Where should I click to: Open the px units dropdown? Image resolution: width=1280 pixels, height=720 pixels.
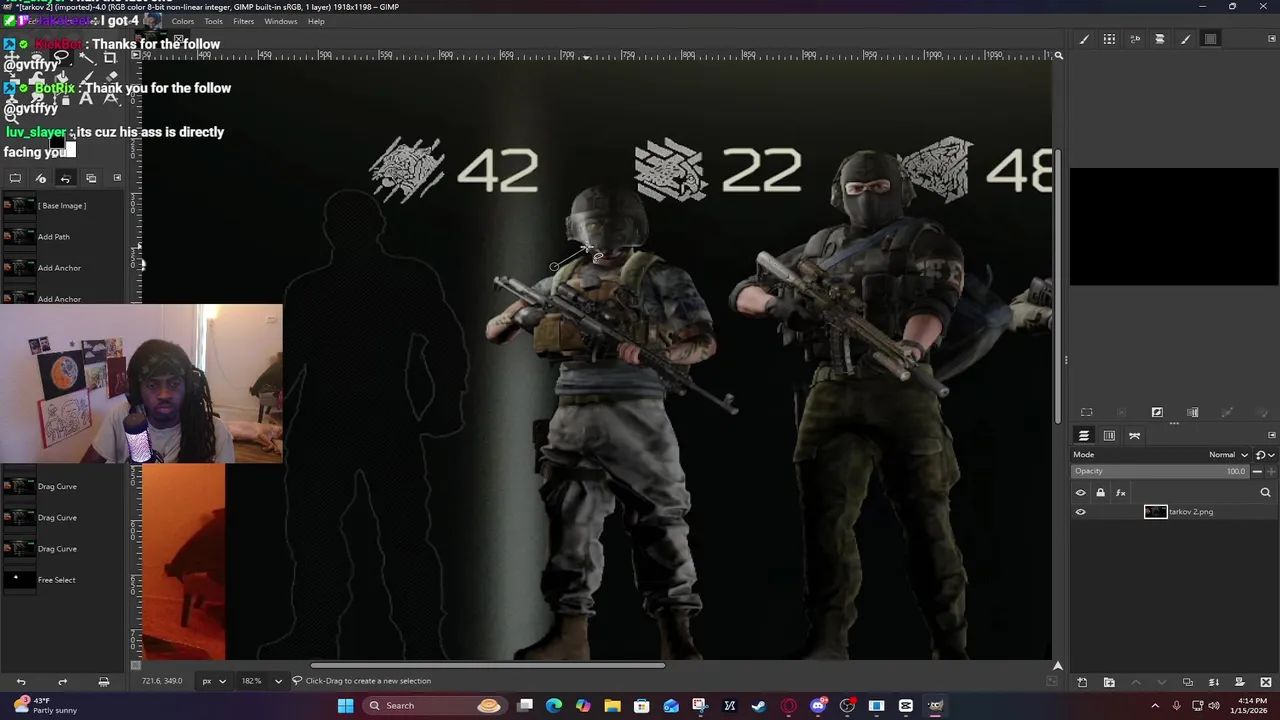(214, 681)
